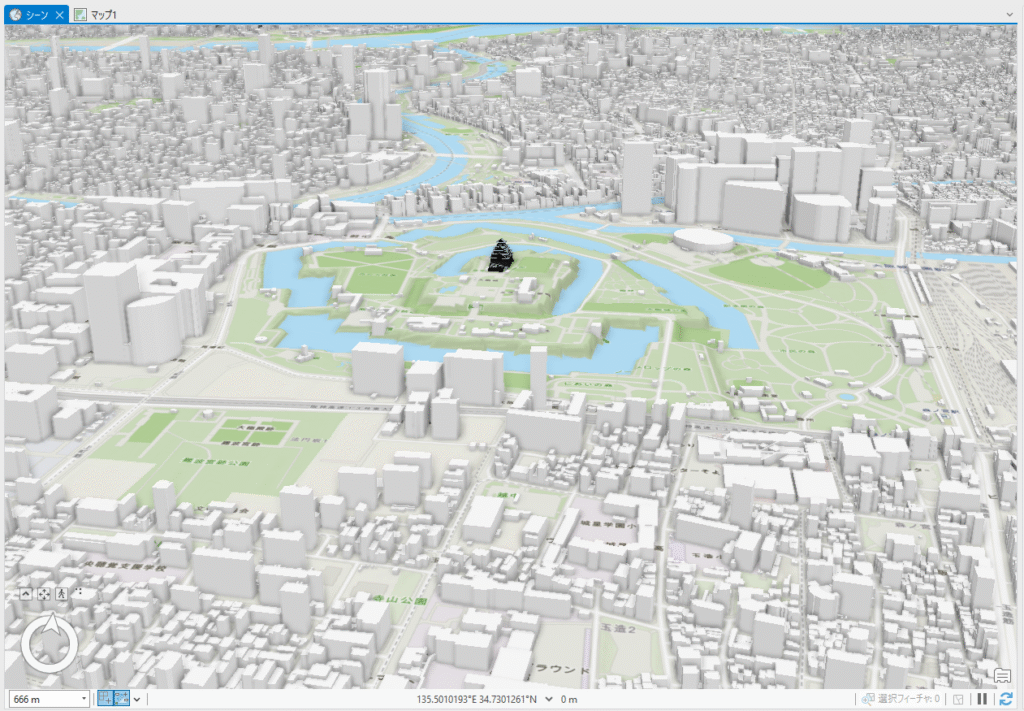
Task: Click the full extent icon above the compass
Action: [x=45, y=594]
